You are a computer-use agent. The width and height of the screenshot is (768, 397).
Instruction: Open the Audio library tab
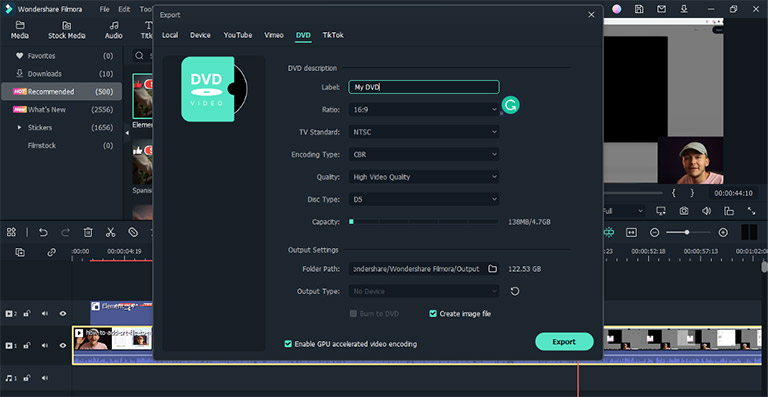pyautogui.click(x=114, y=30)
